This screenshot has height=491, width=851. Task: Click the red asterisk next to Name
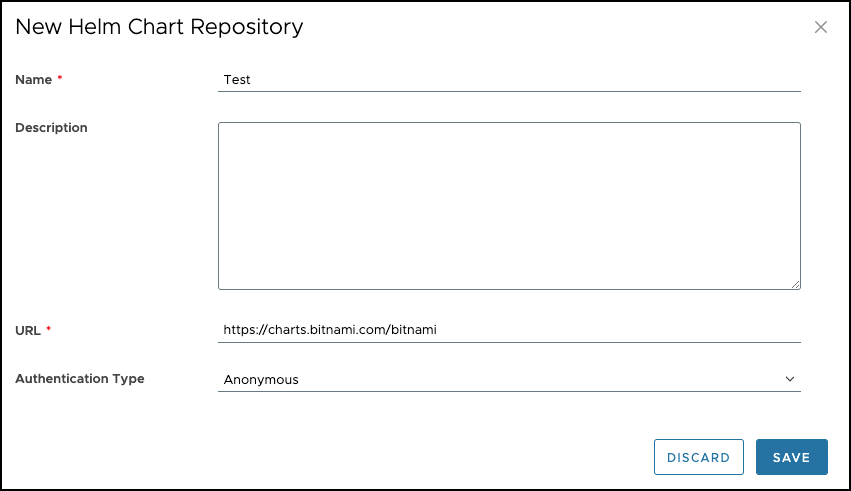click(60, 79)
